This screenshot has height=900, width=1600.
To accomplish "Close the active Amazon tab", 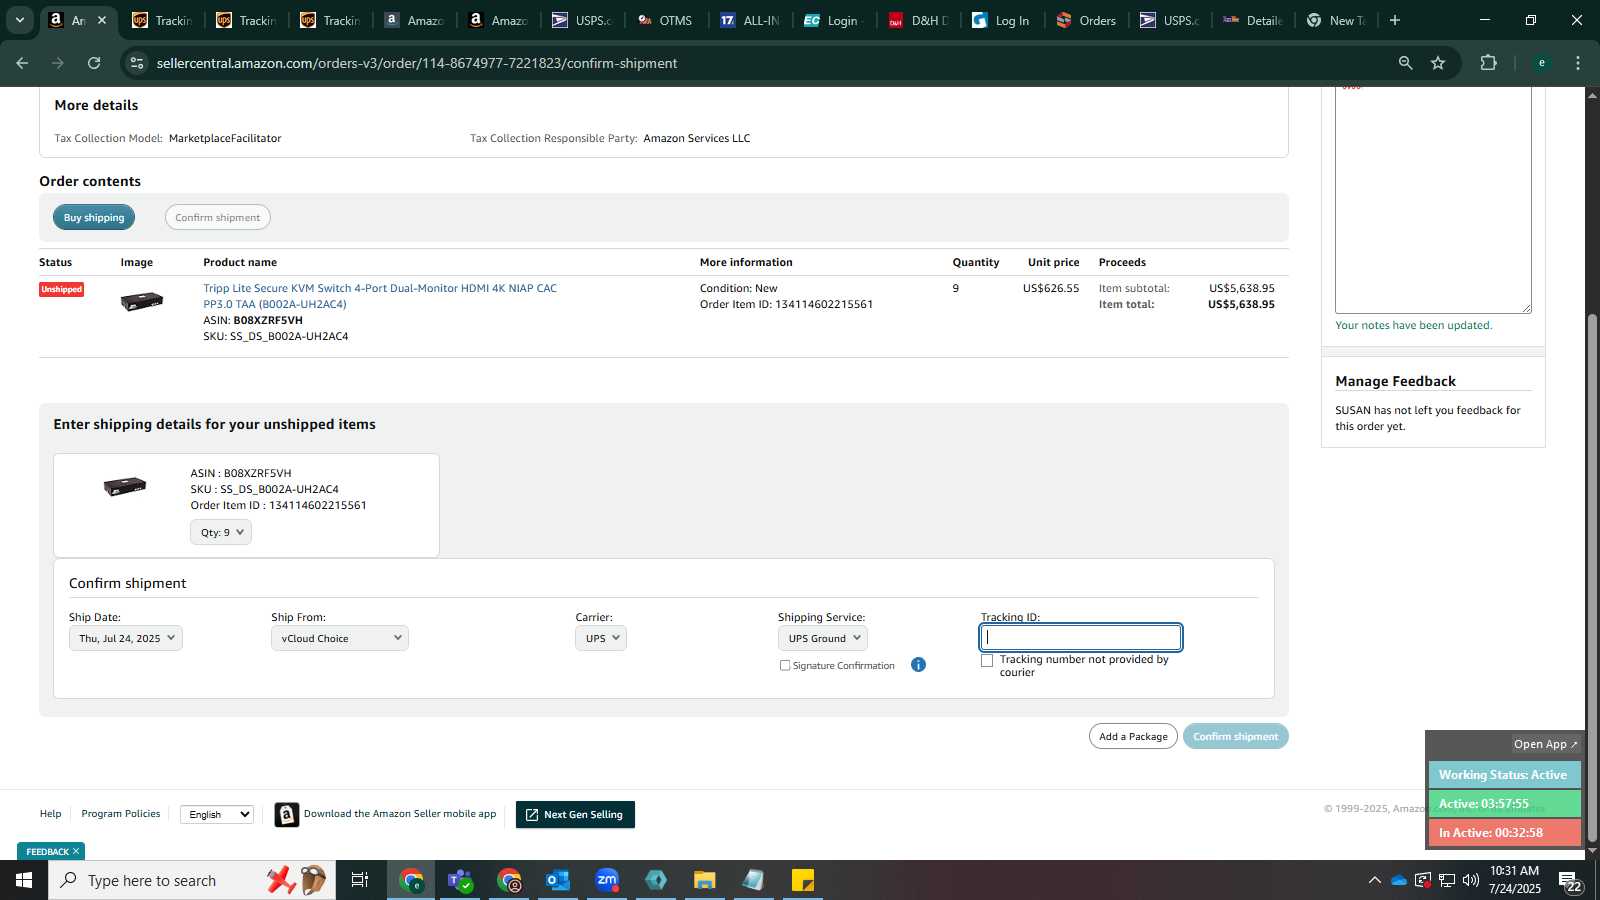I will click(101, 20).
